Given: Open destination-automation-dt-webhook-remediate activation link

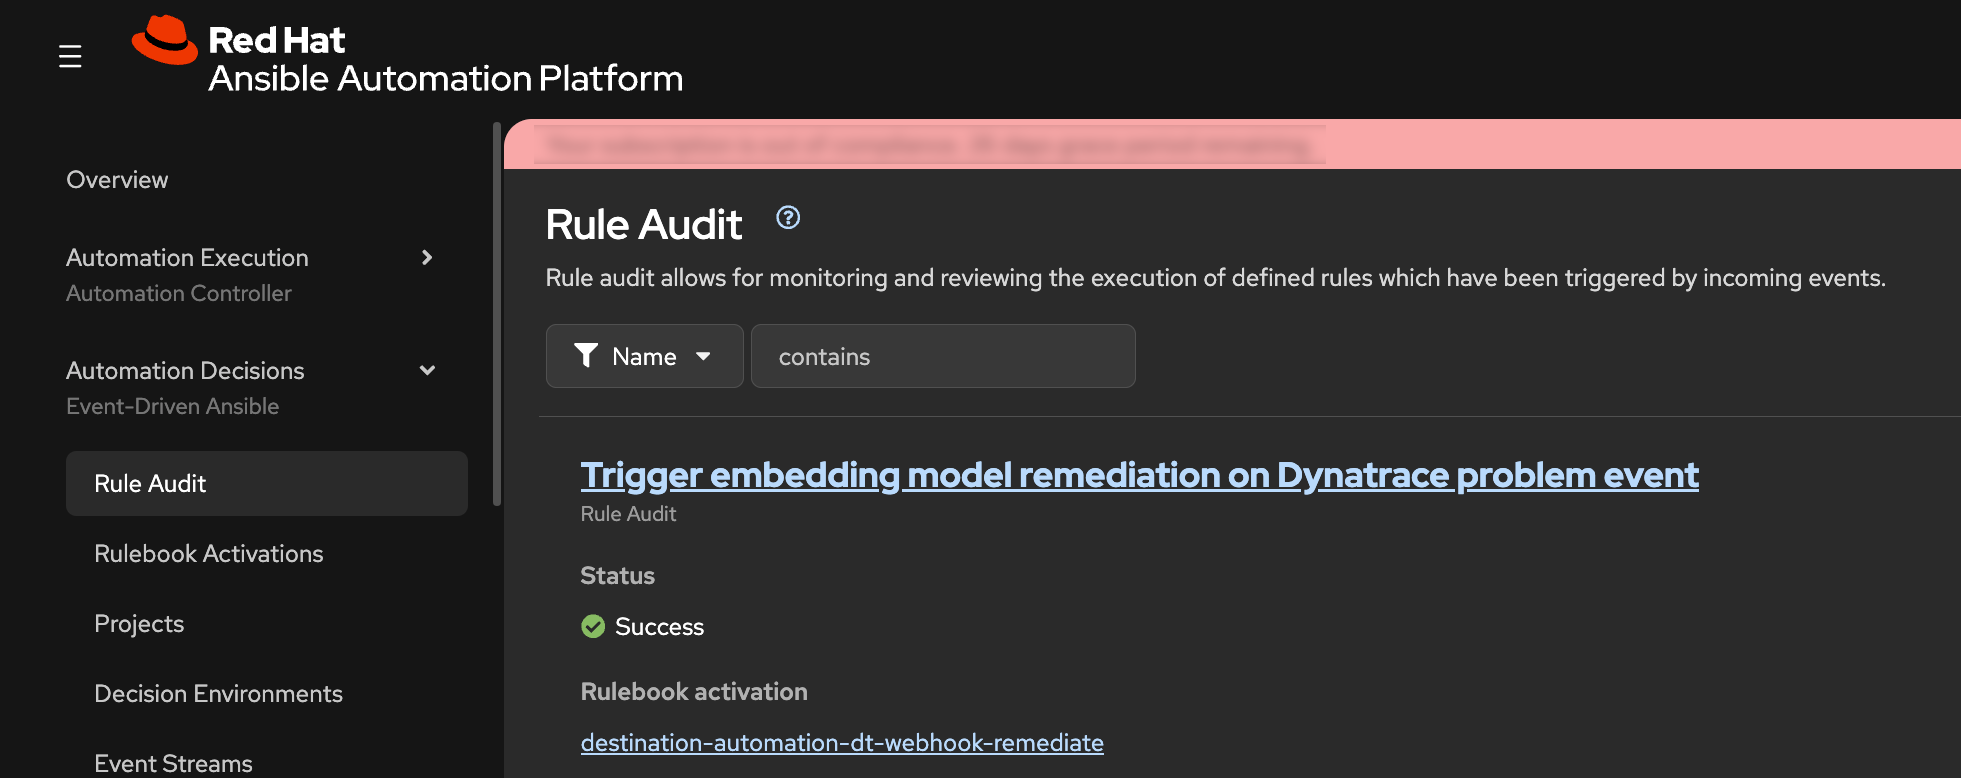Looking at the screenshot, I should pos(842,743).
